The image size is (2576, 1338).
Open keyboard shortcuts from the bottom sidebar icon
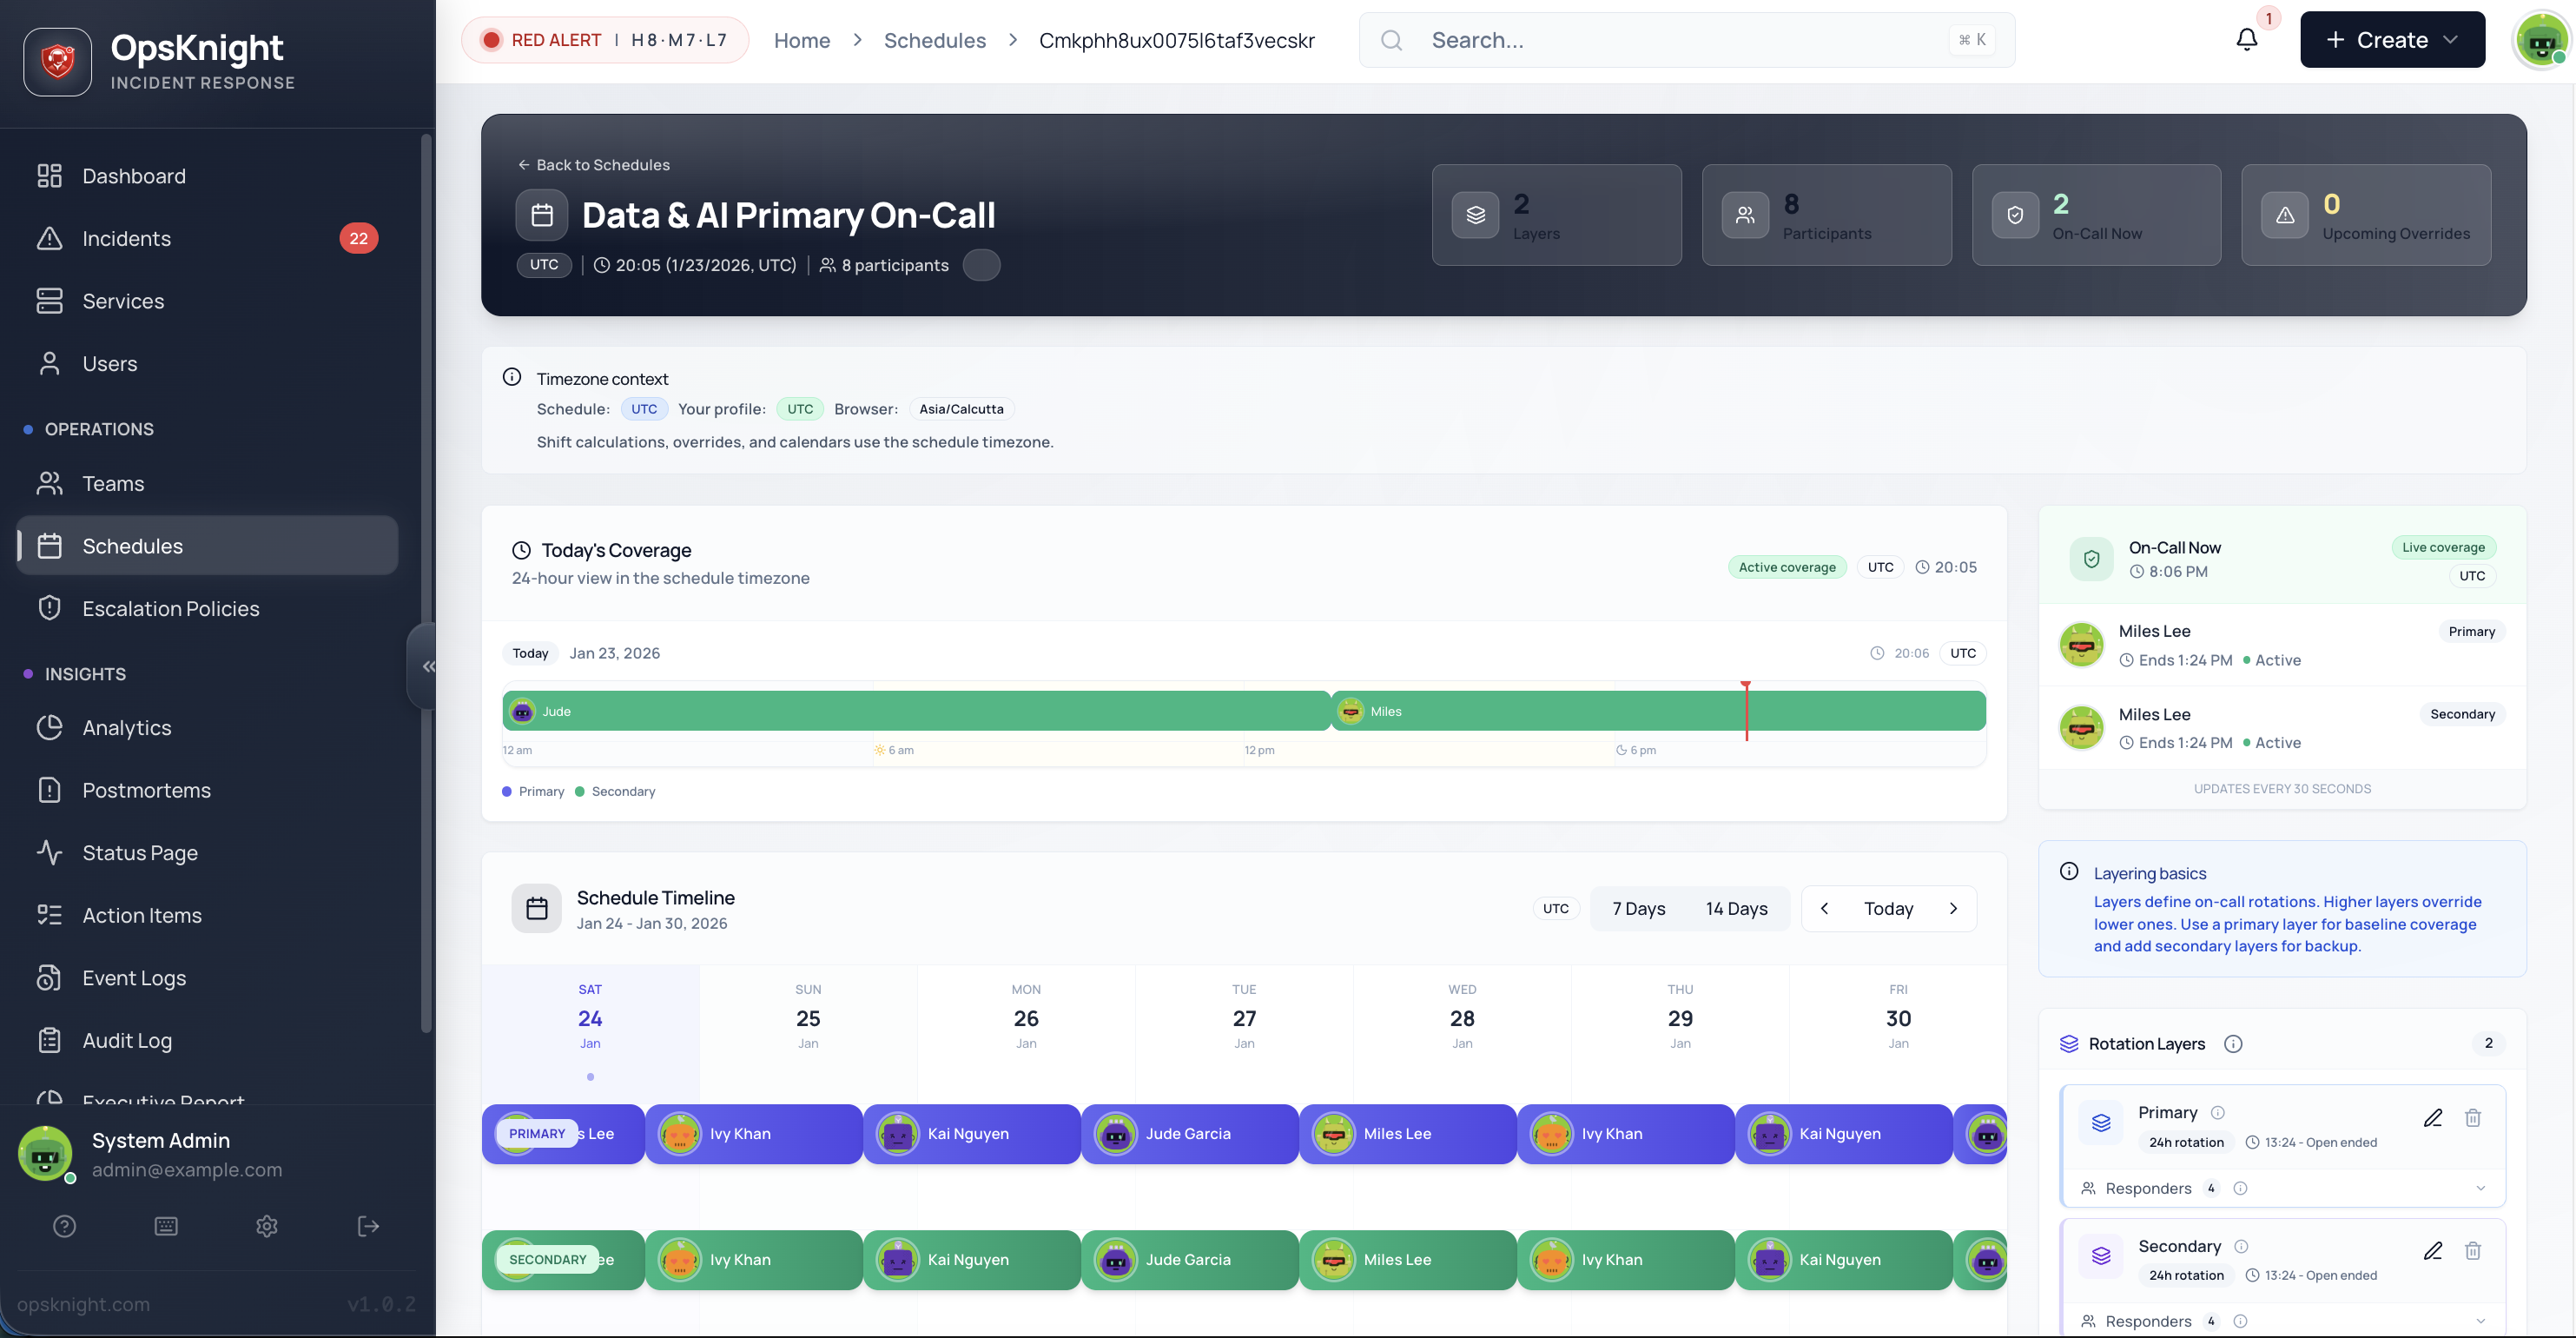click(x=166, y=1226)
